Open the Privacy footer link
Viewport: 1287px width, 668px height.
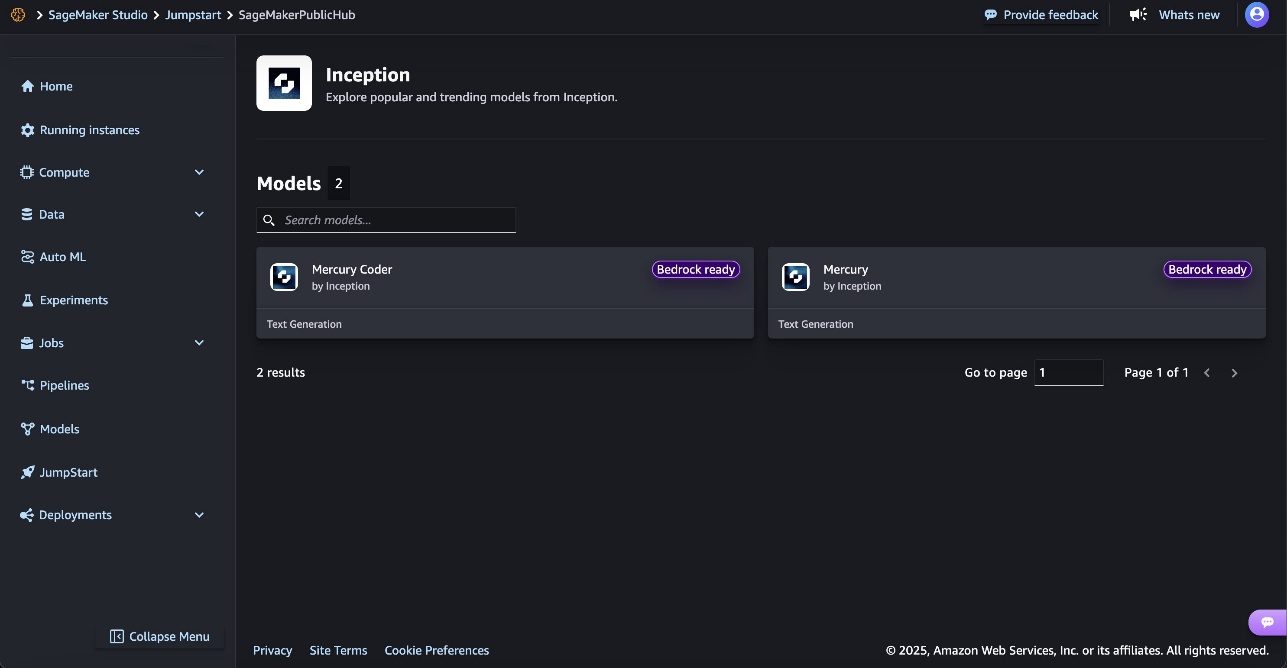point(272,650)
